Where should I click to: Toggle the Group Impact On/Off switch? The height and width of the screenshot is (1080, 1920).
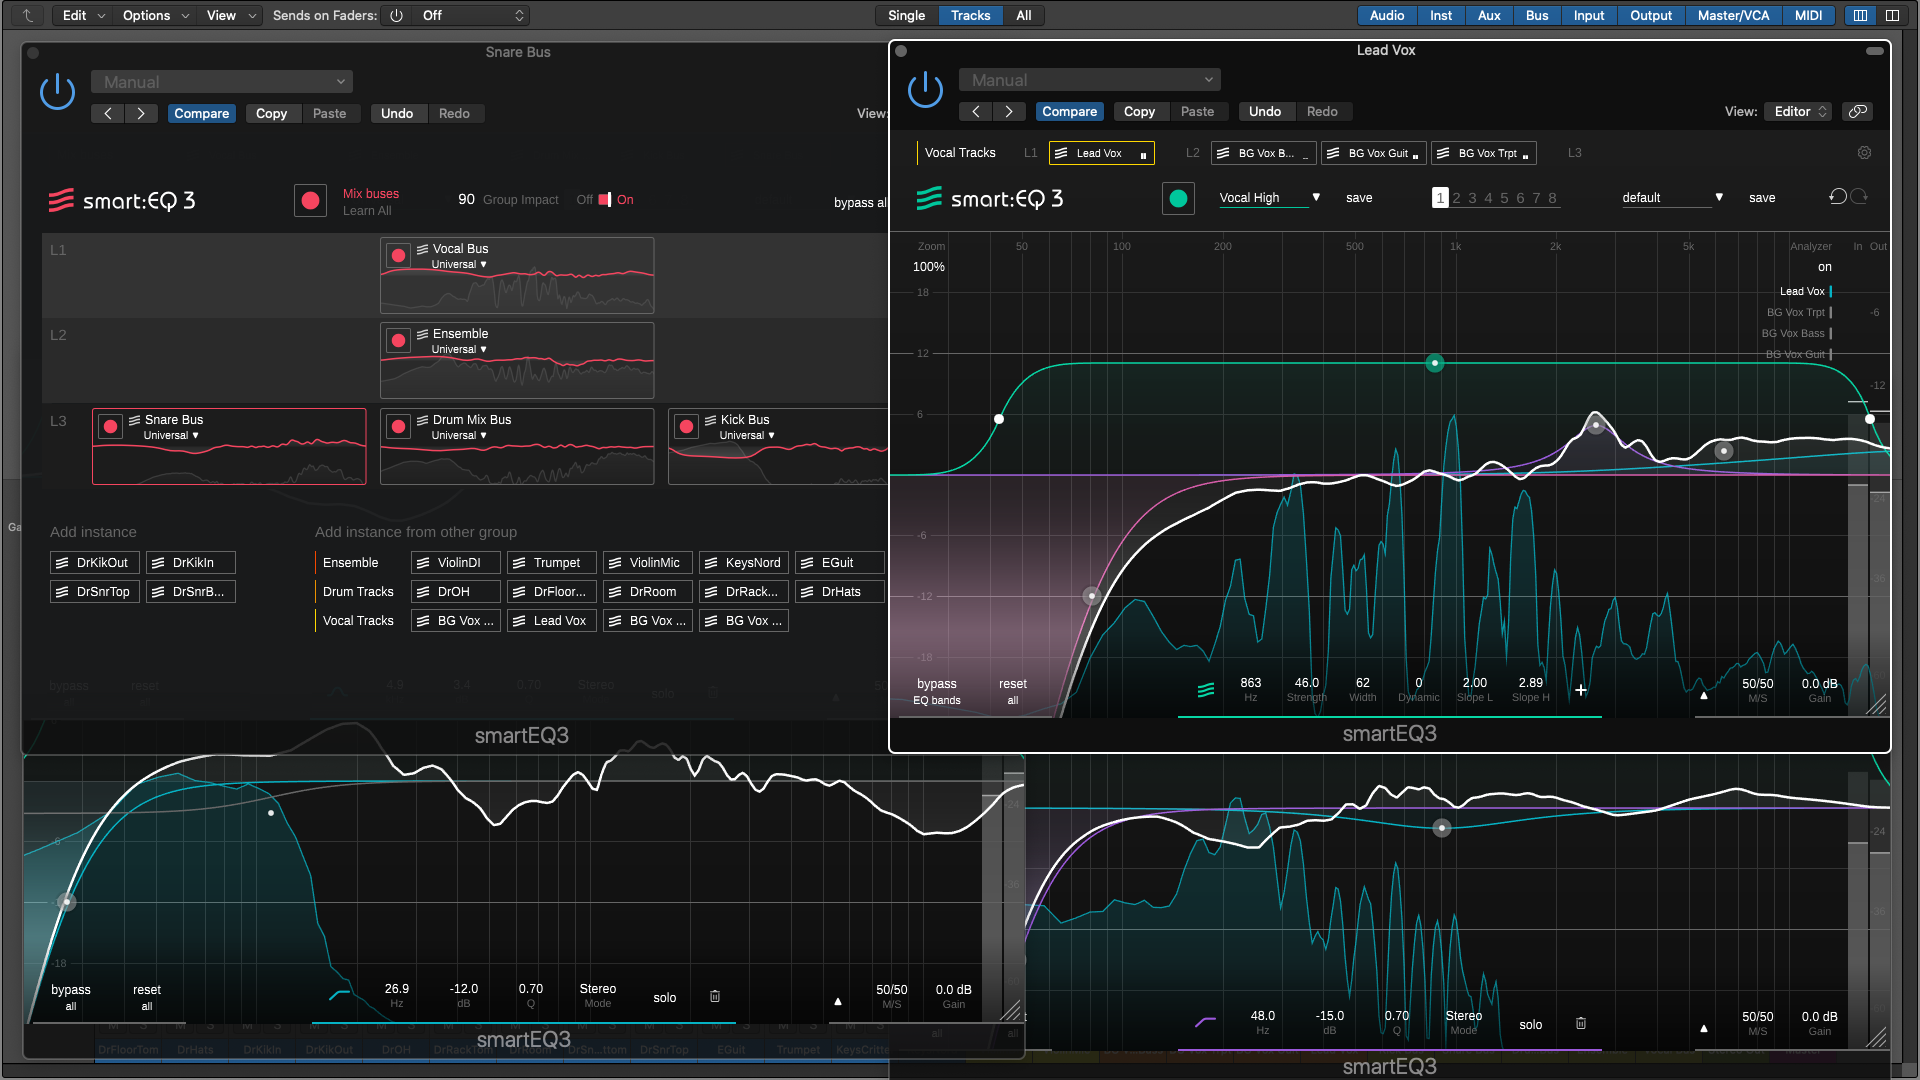604,200
